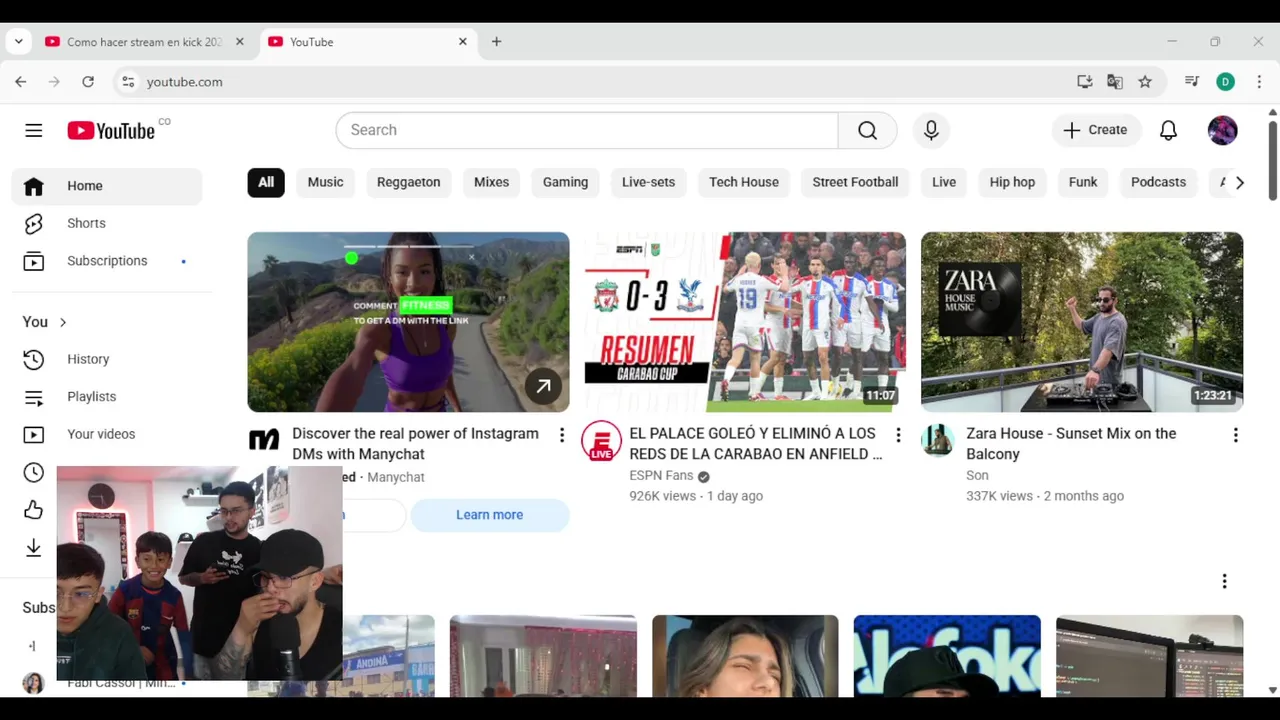
Task: Select the Hip hop filter chip
Action: tap(1012, 182)
